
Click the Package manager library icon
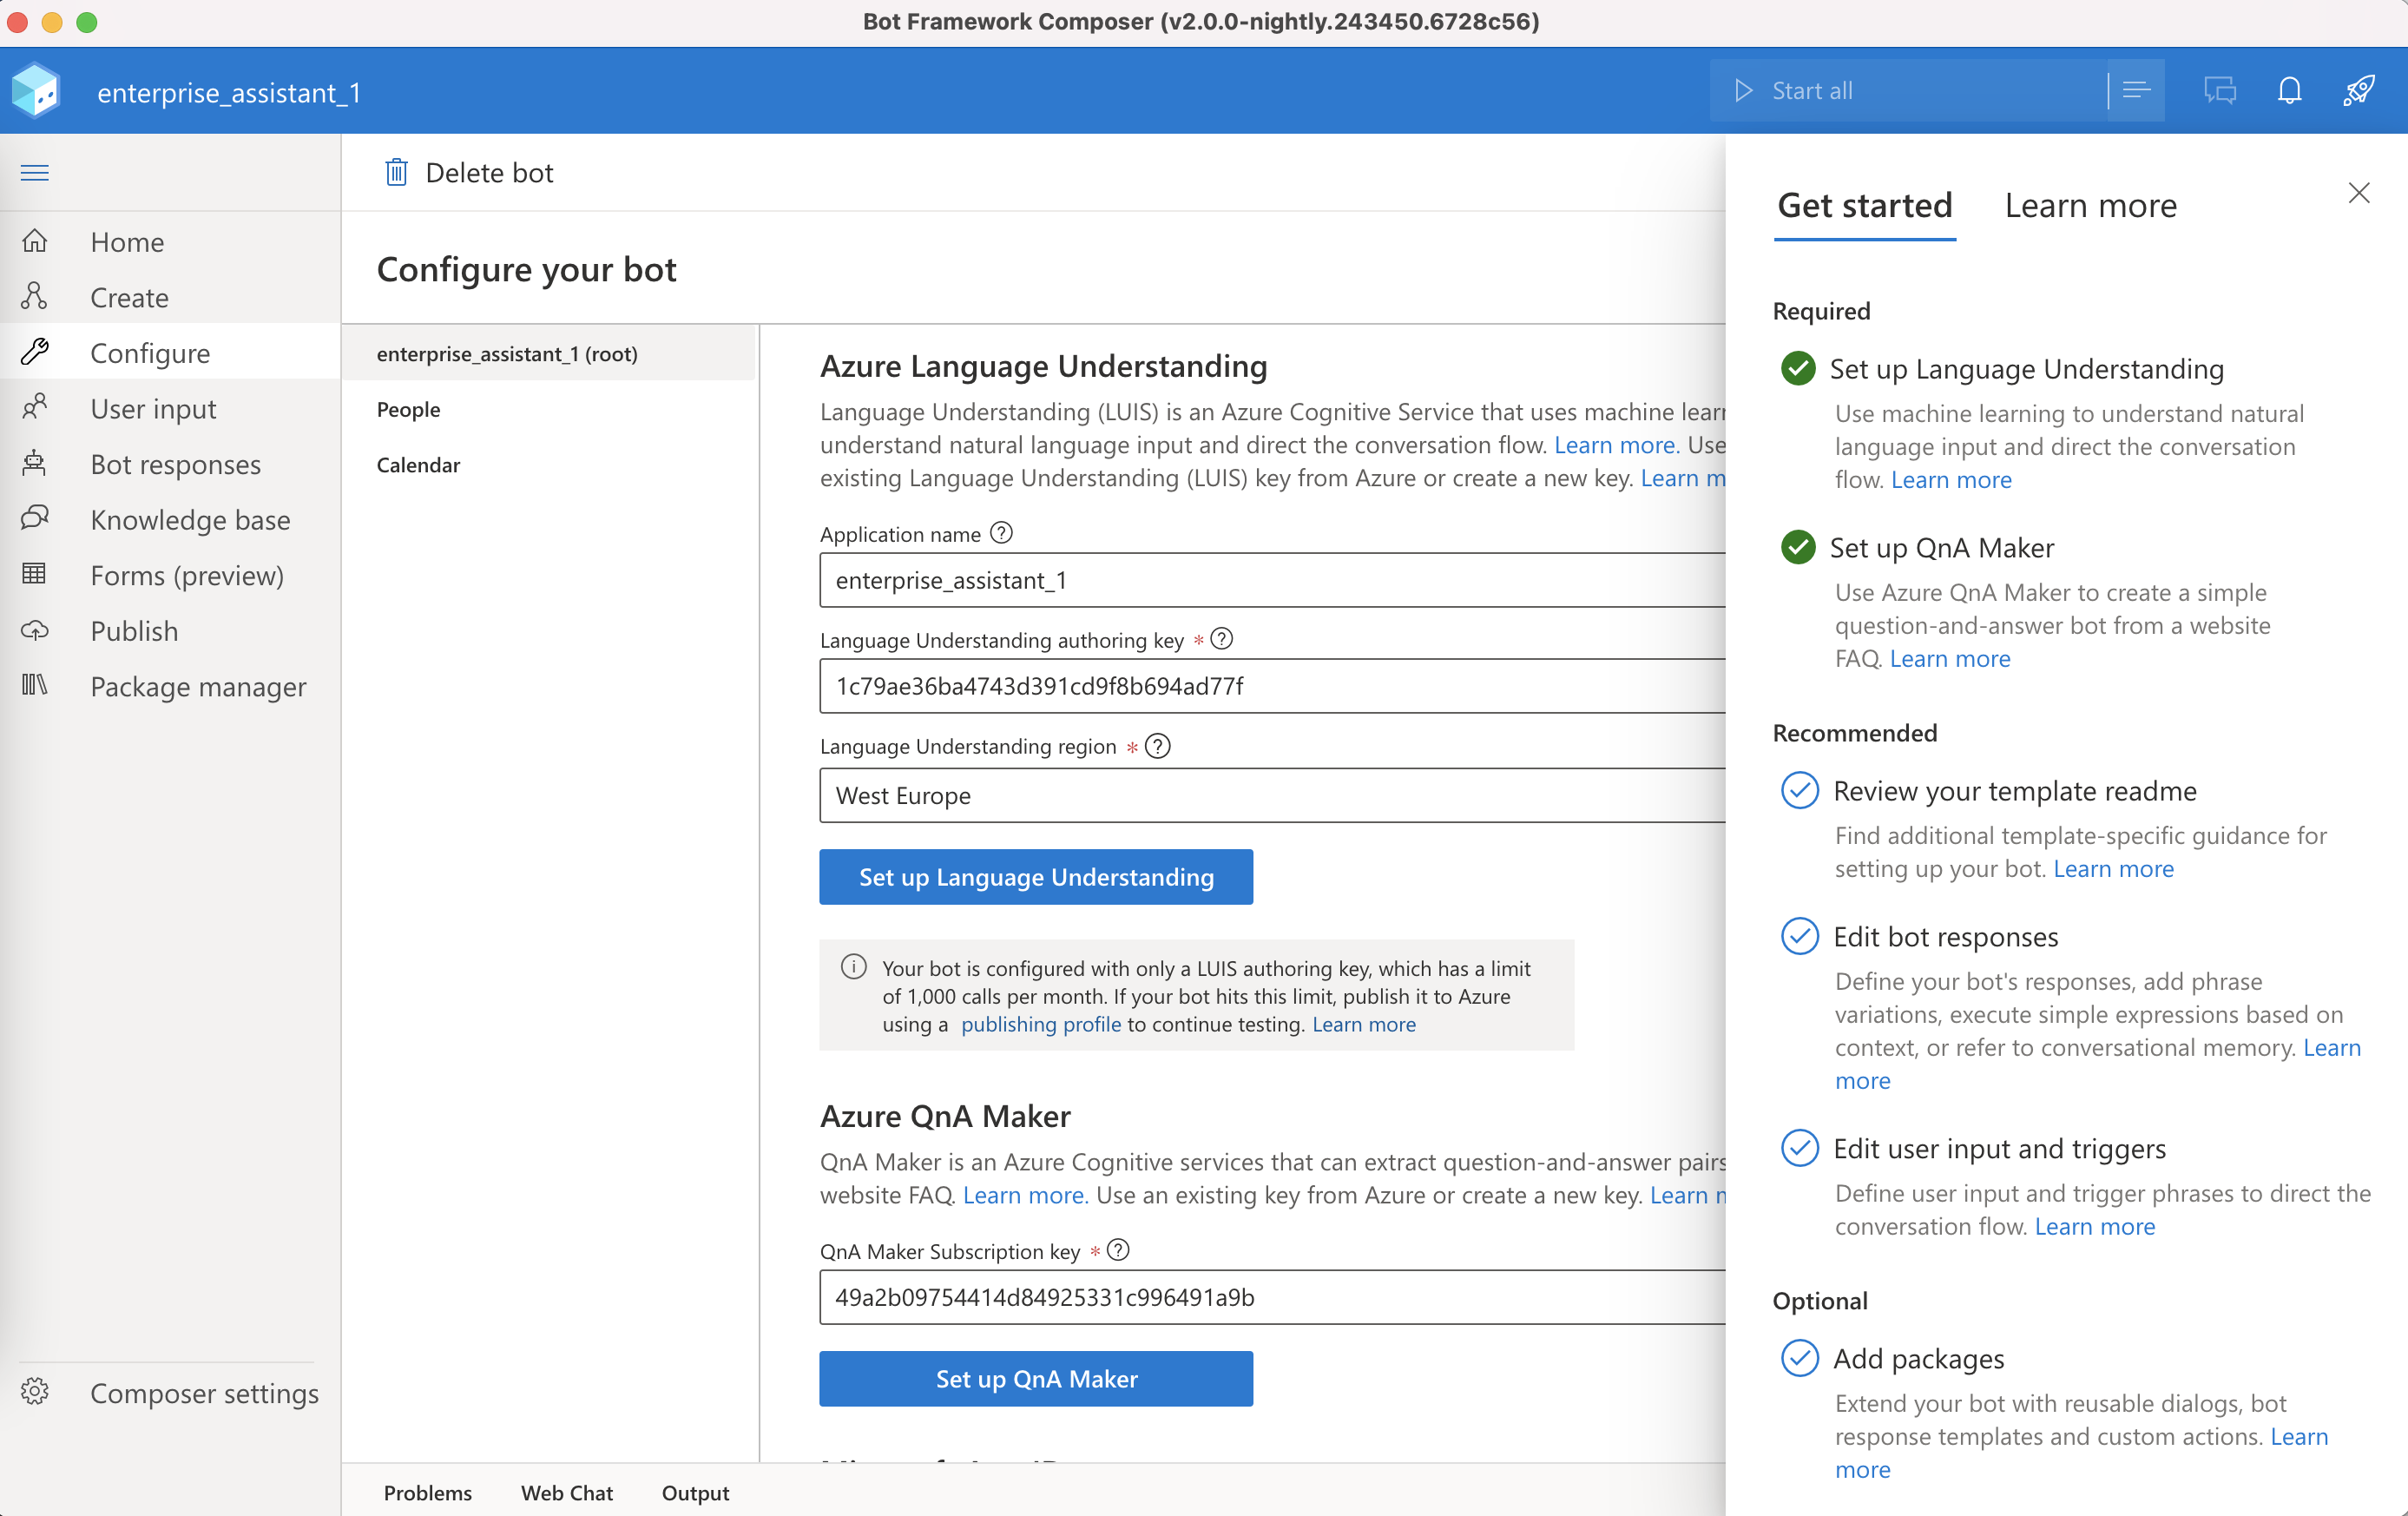tap(34, 686)
